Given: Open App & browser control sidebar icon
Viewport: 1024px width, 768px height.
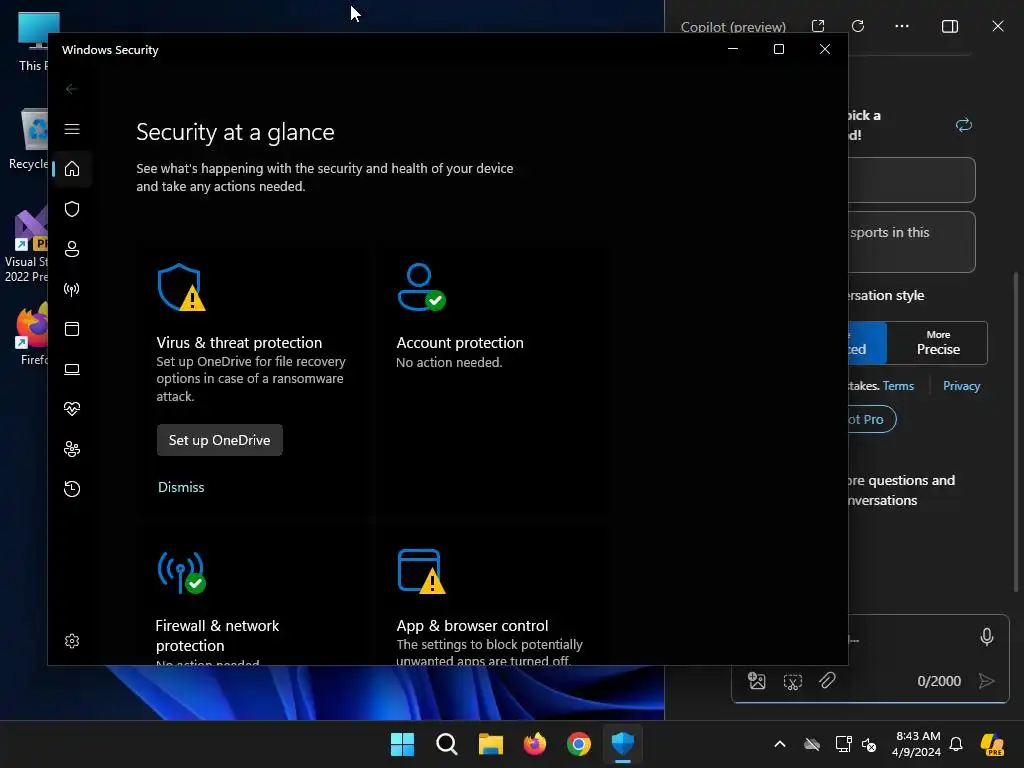Looking at the screenshot, I should pos(72,329).
